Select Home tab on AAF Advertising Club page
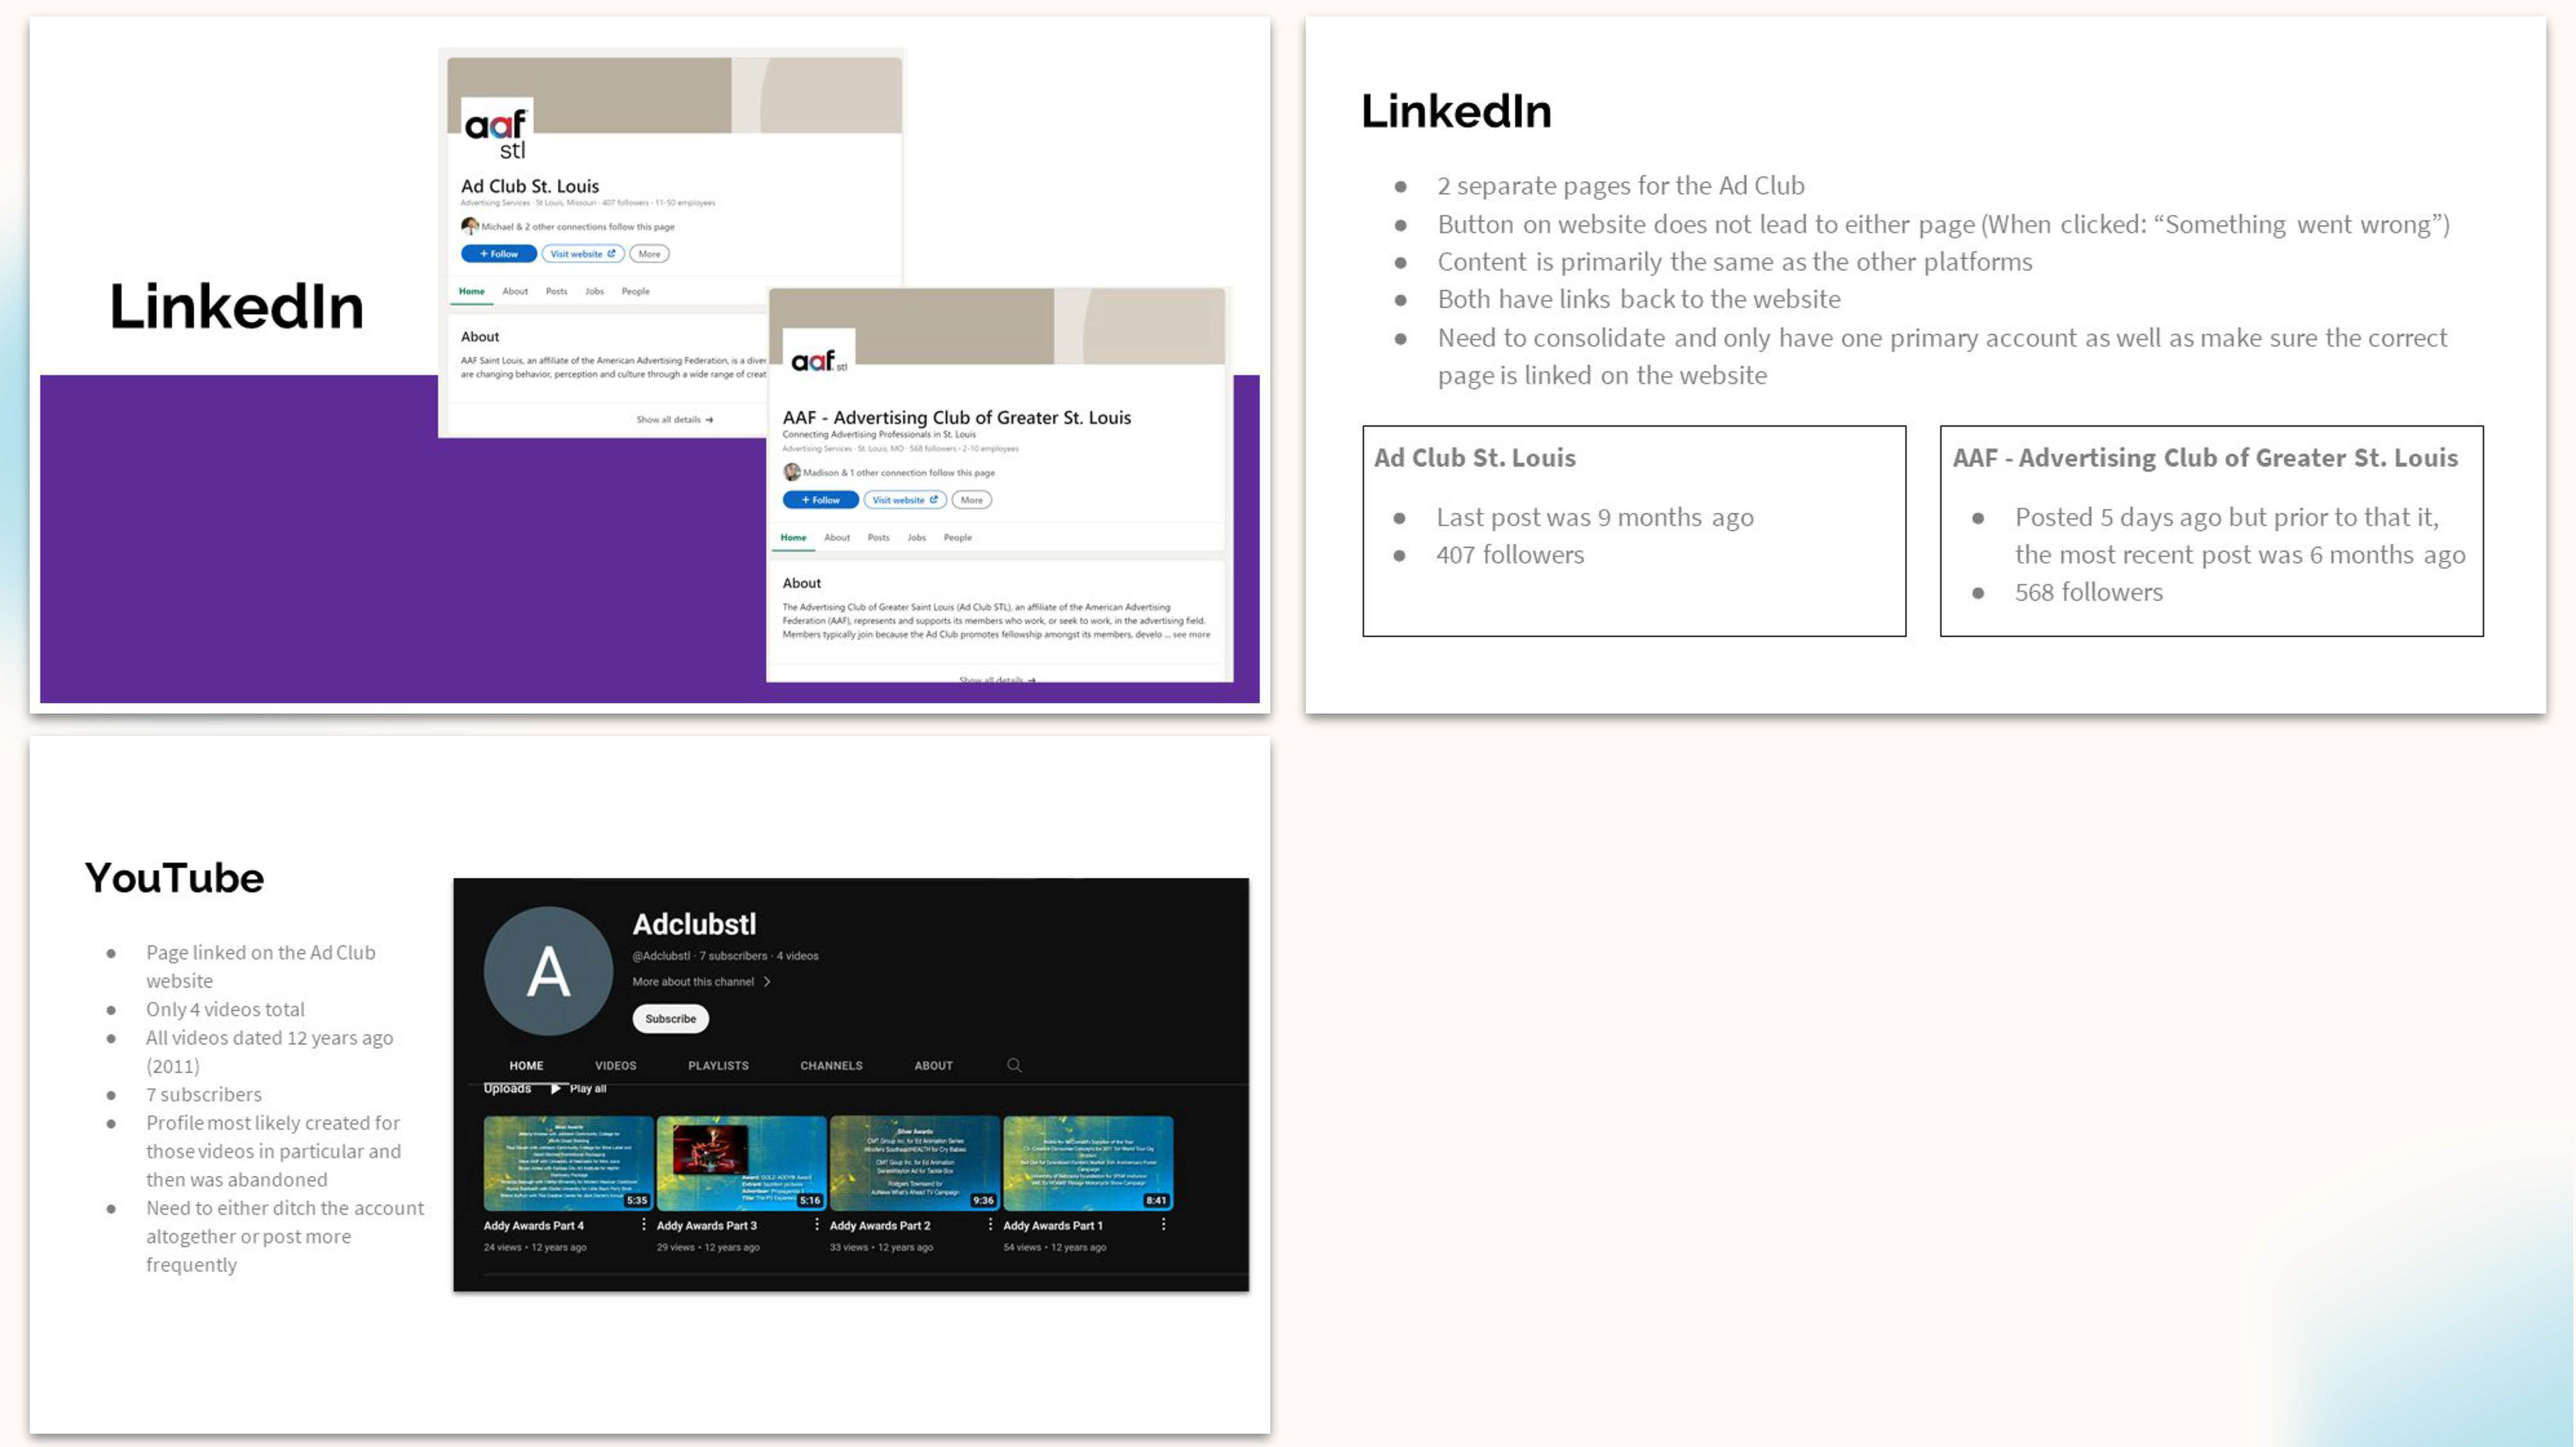Viewport: 2576px width, 1447px height. pos(793,537)
